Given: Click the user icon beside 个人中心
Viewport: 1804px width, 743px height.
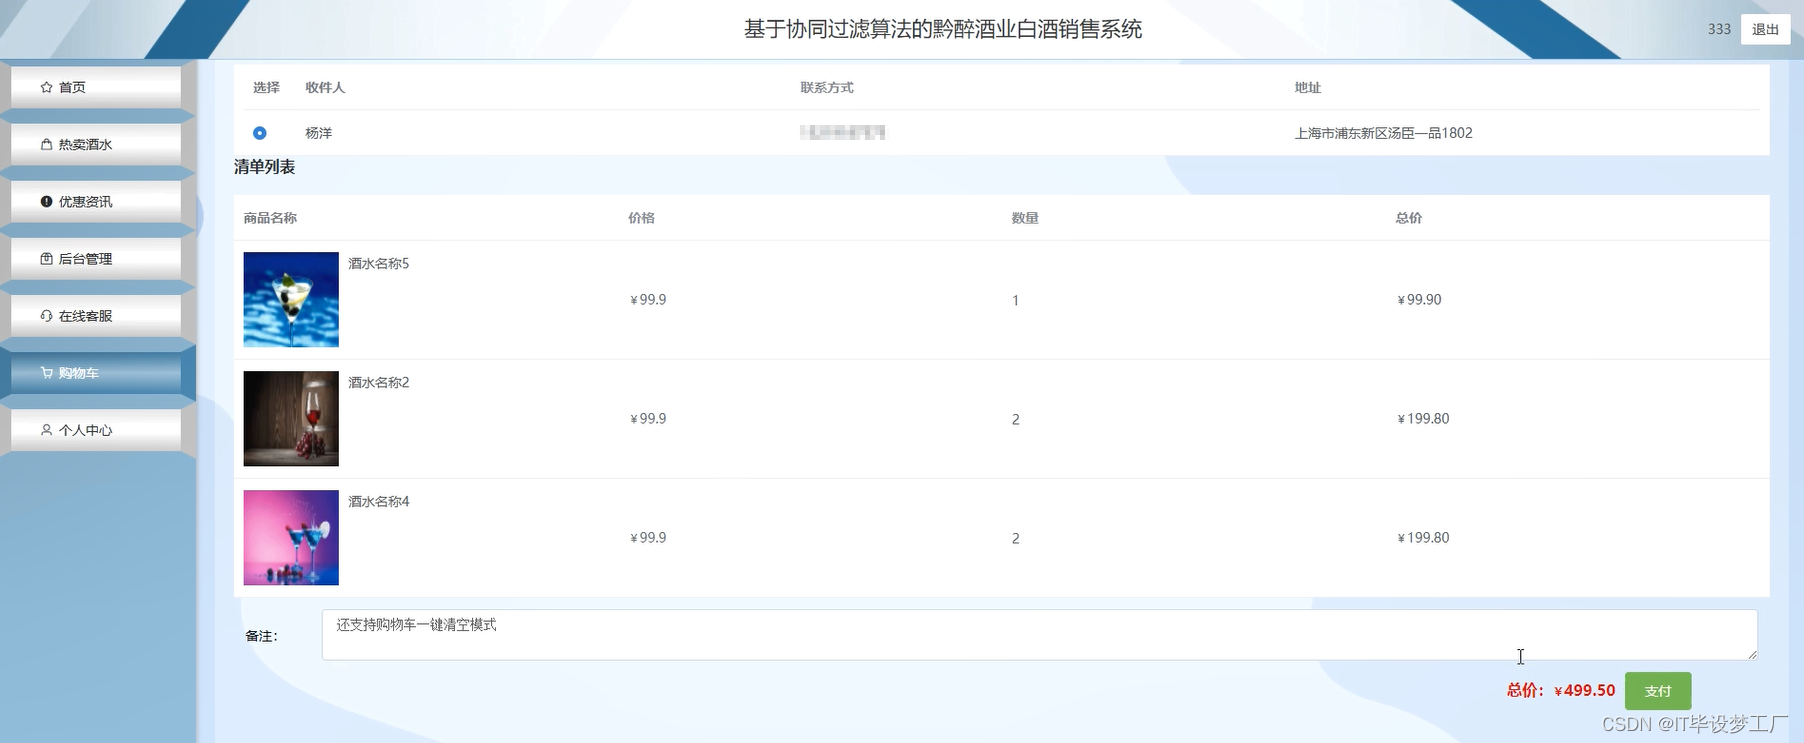Looking at the screenshot, I should click(x=46, y=430).
